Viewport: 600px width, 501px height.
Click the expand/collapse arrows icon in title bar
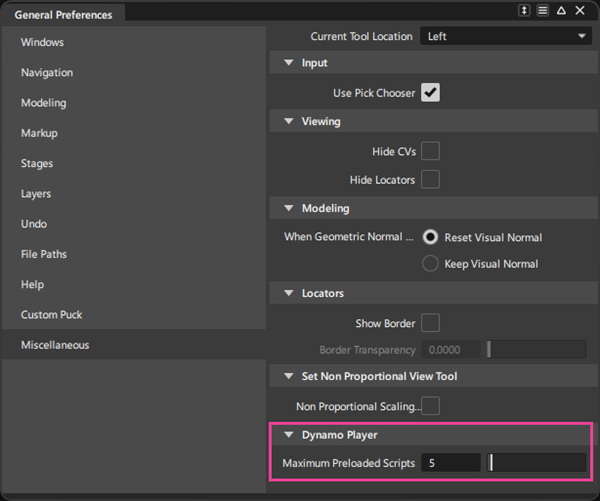(x=524, y=11)
